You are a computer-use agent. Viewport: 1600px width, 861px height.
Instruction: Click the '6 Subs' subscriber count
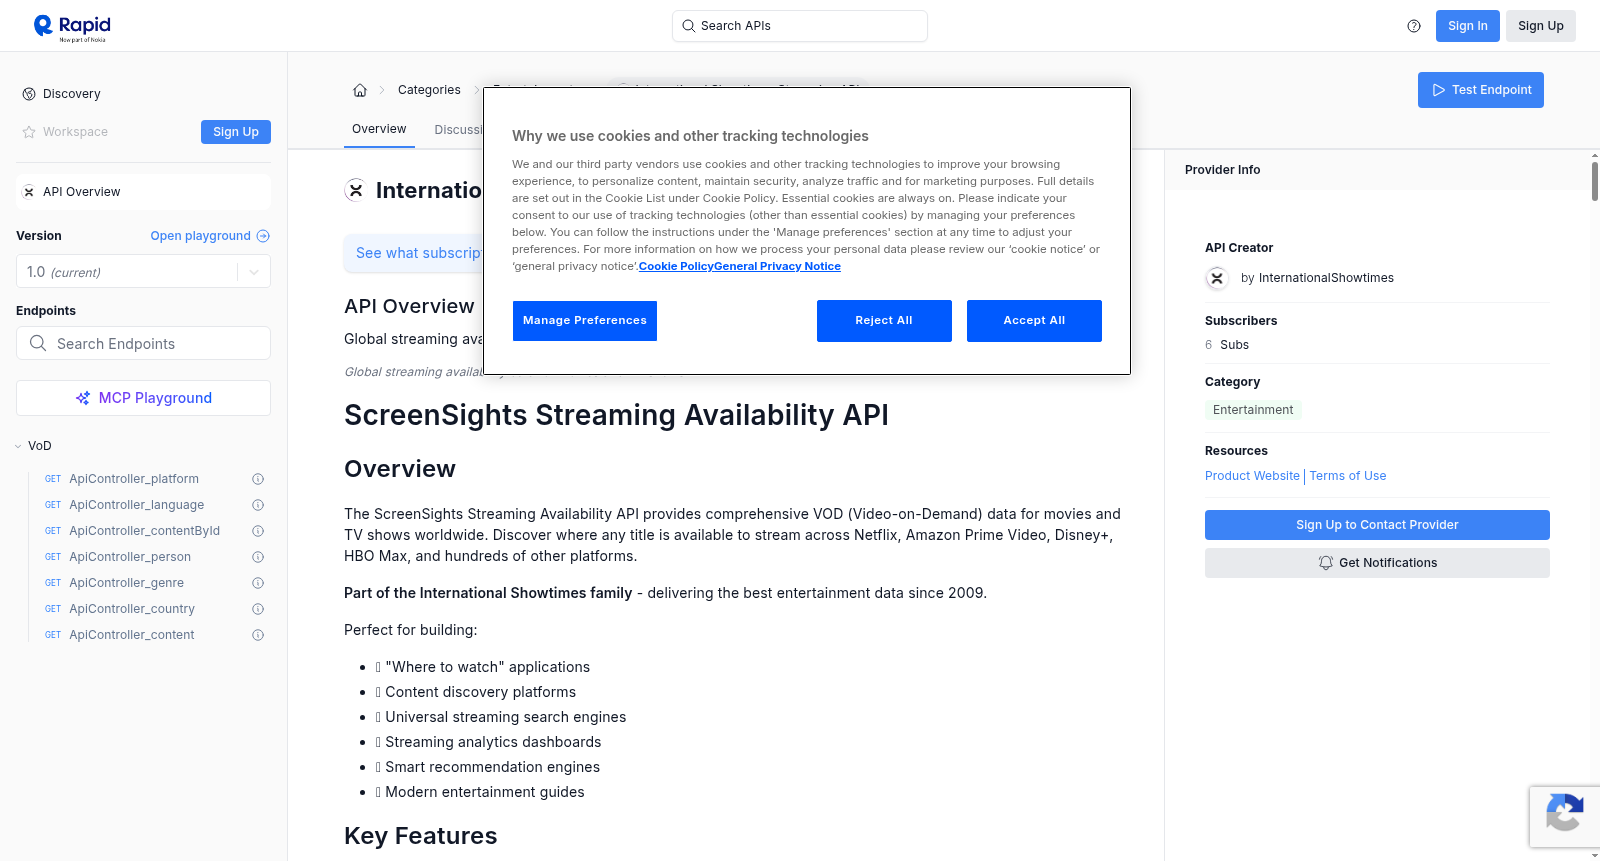click(1227, 345)
